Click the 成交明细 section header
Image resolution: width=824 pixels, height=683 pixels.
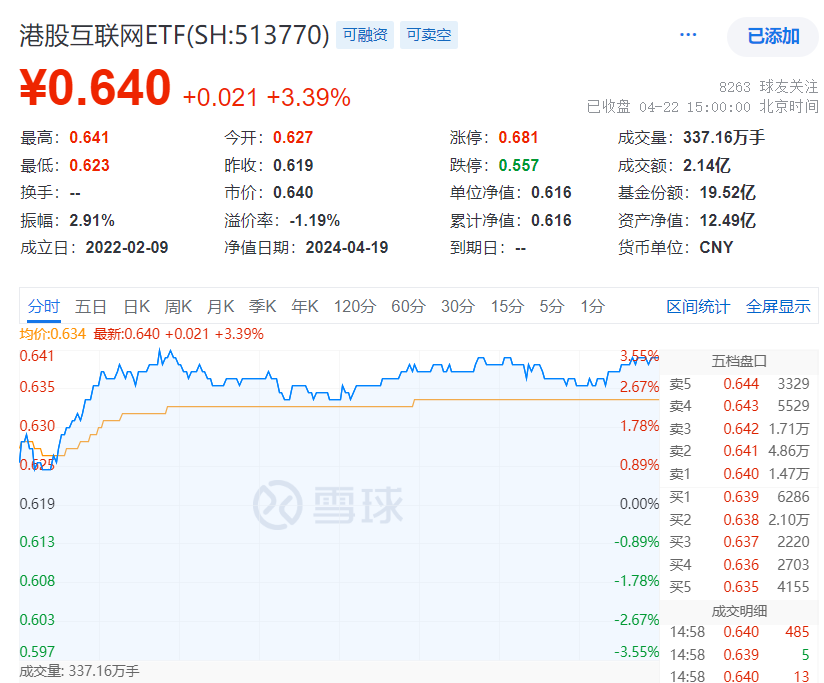pyautogui.click(x=739, y=611)
